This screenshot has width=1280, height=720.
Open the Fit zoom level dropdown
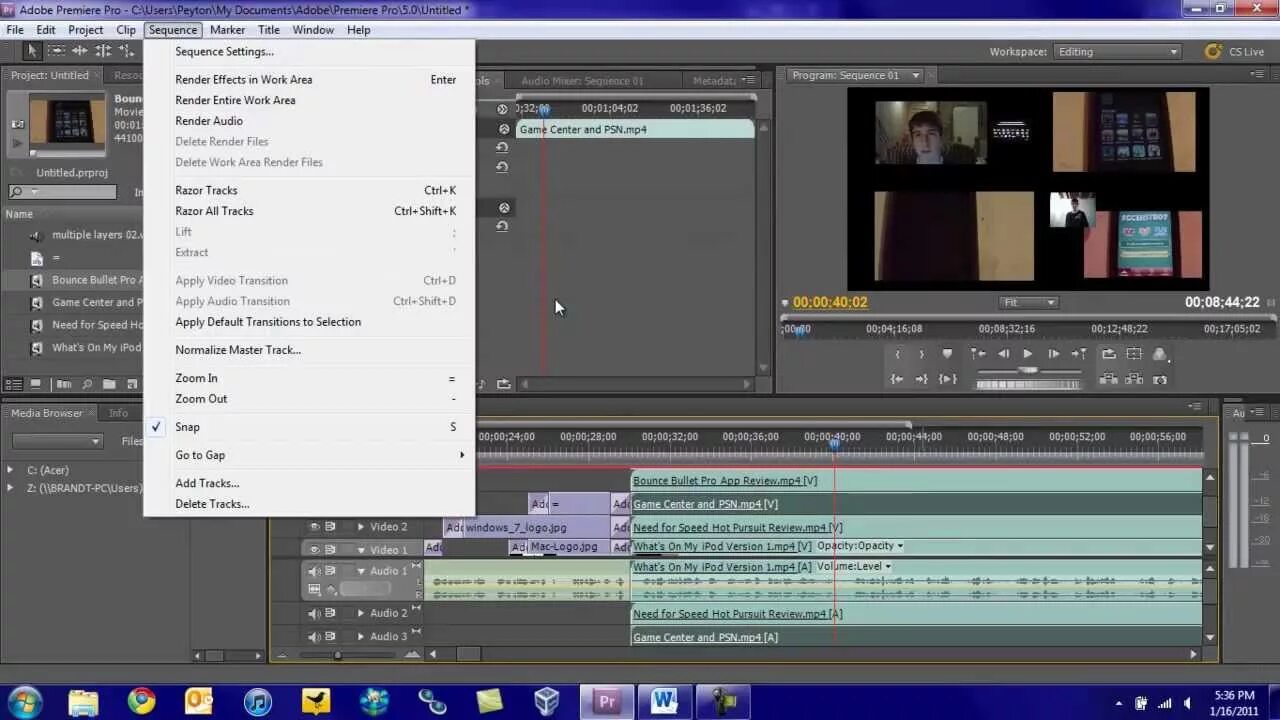pos(1028,302)
